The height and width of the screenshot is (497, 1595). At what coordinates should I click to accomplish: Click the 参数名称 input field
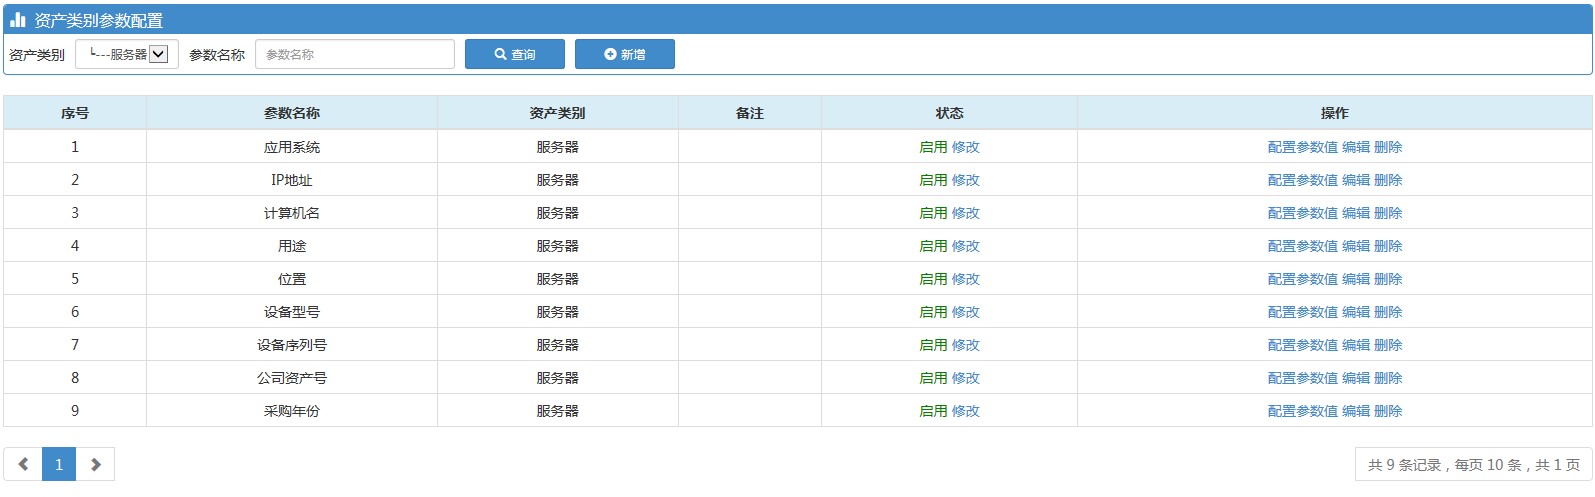[355, 54]
